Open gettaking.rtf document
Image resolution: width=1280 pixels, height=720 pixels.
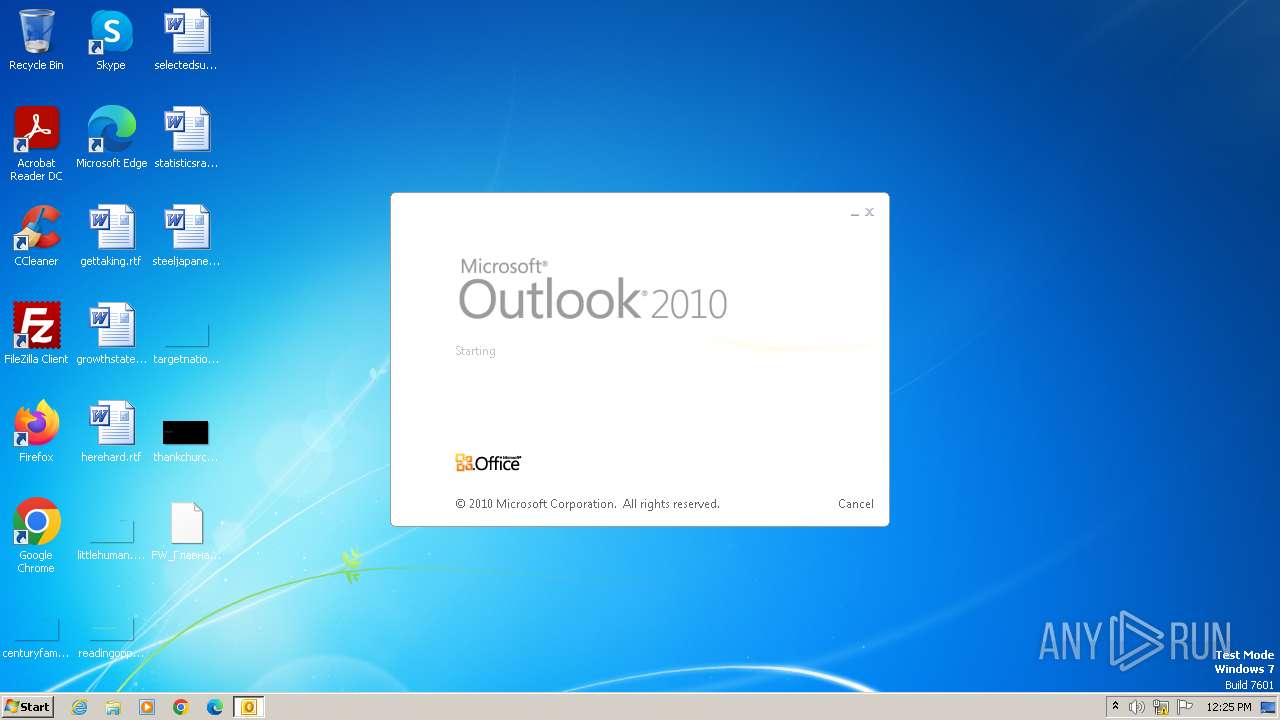111,236
